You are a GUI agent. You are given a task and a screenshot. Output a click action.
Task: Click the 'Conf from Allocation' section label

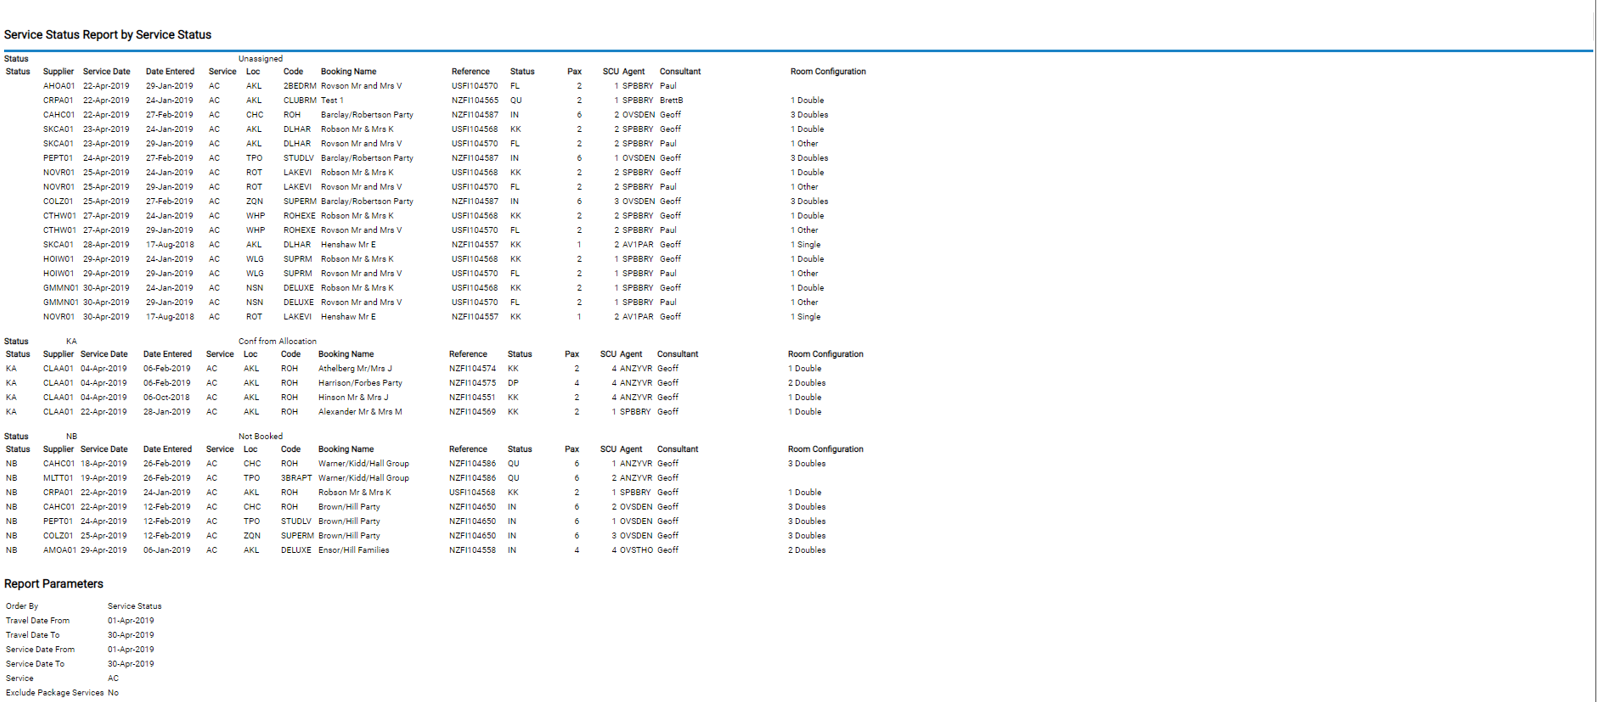(277, 341)
